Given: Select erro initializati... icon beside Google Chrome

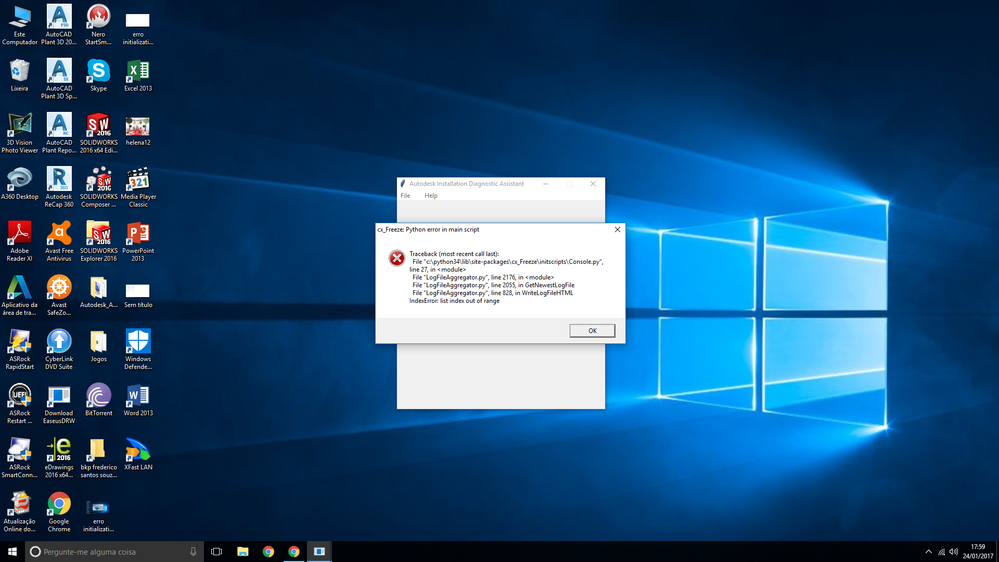Looking at the screenshot, I should [98, 515].
